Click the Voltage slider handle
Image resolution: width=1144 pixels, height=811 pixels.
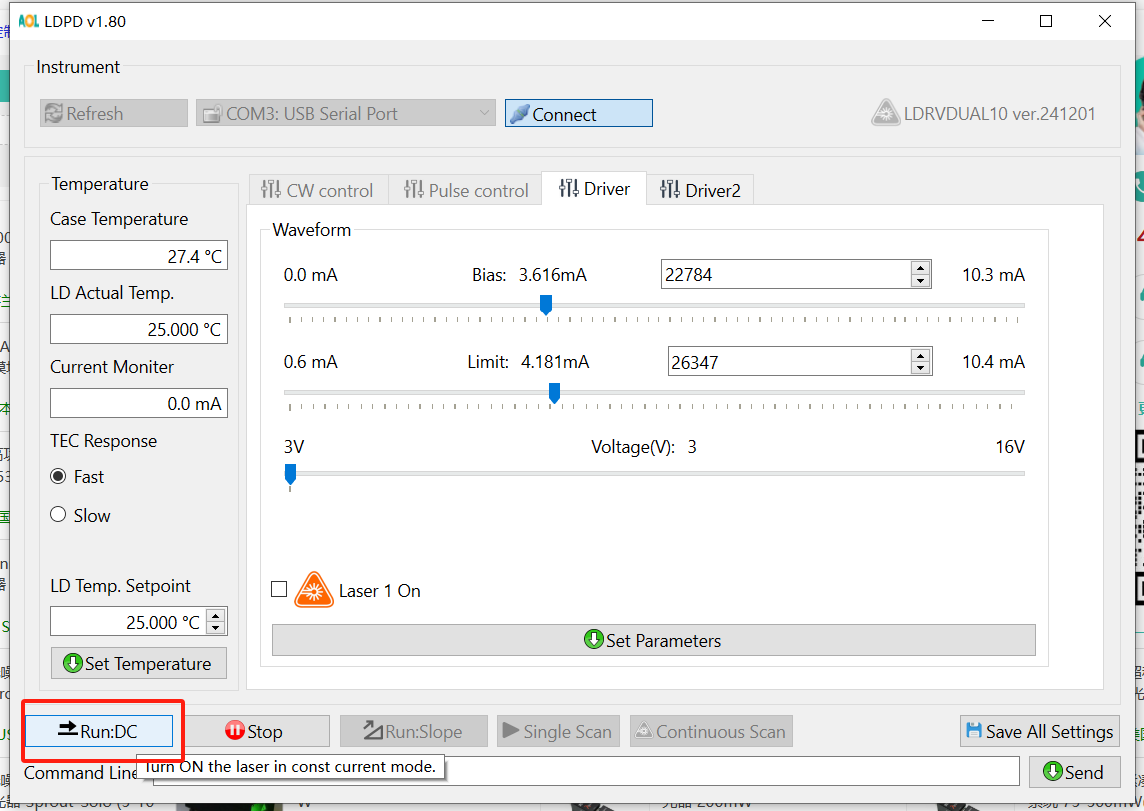290,472
